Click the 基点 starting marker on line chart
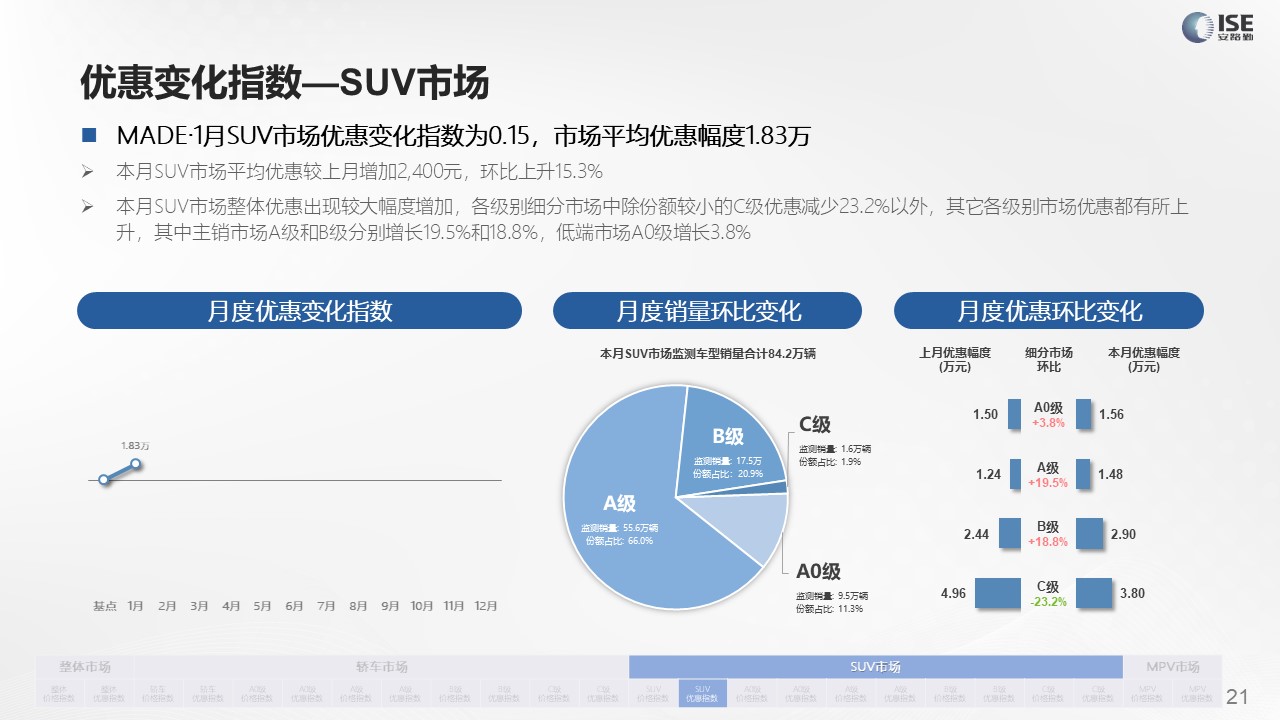 103,480
